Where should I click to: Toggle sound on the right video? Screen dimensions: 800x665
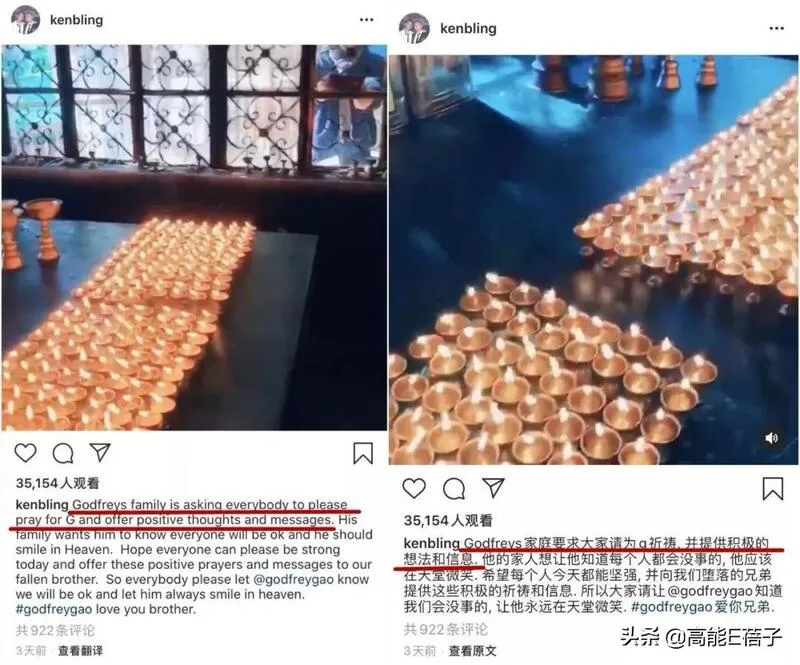click(x=771, y=438)
